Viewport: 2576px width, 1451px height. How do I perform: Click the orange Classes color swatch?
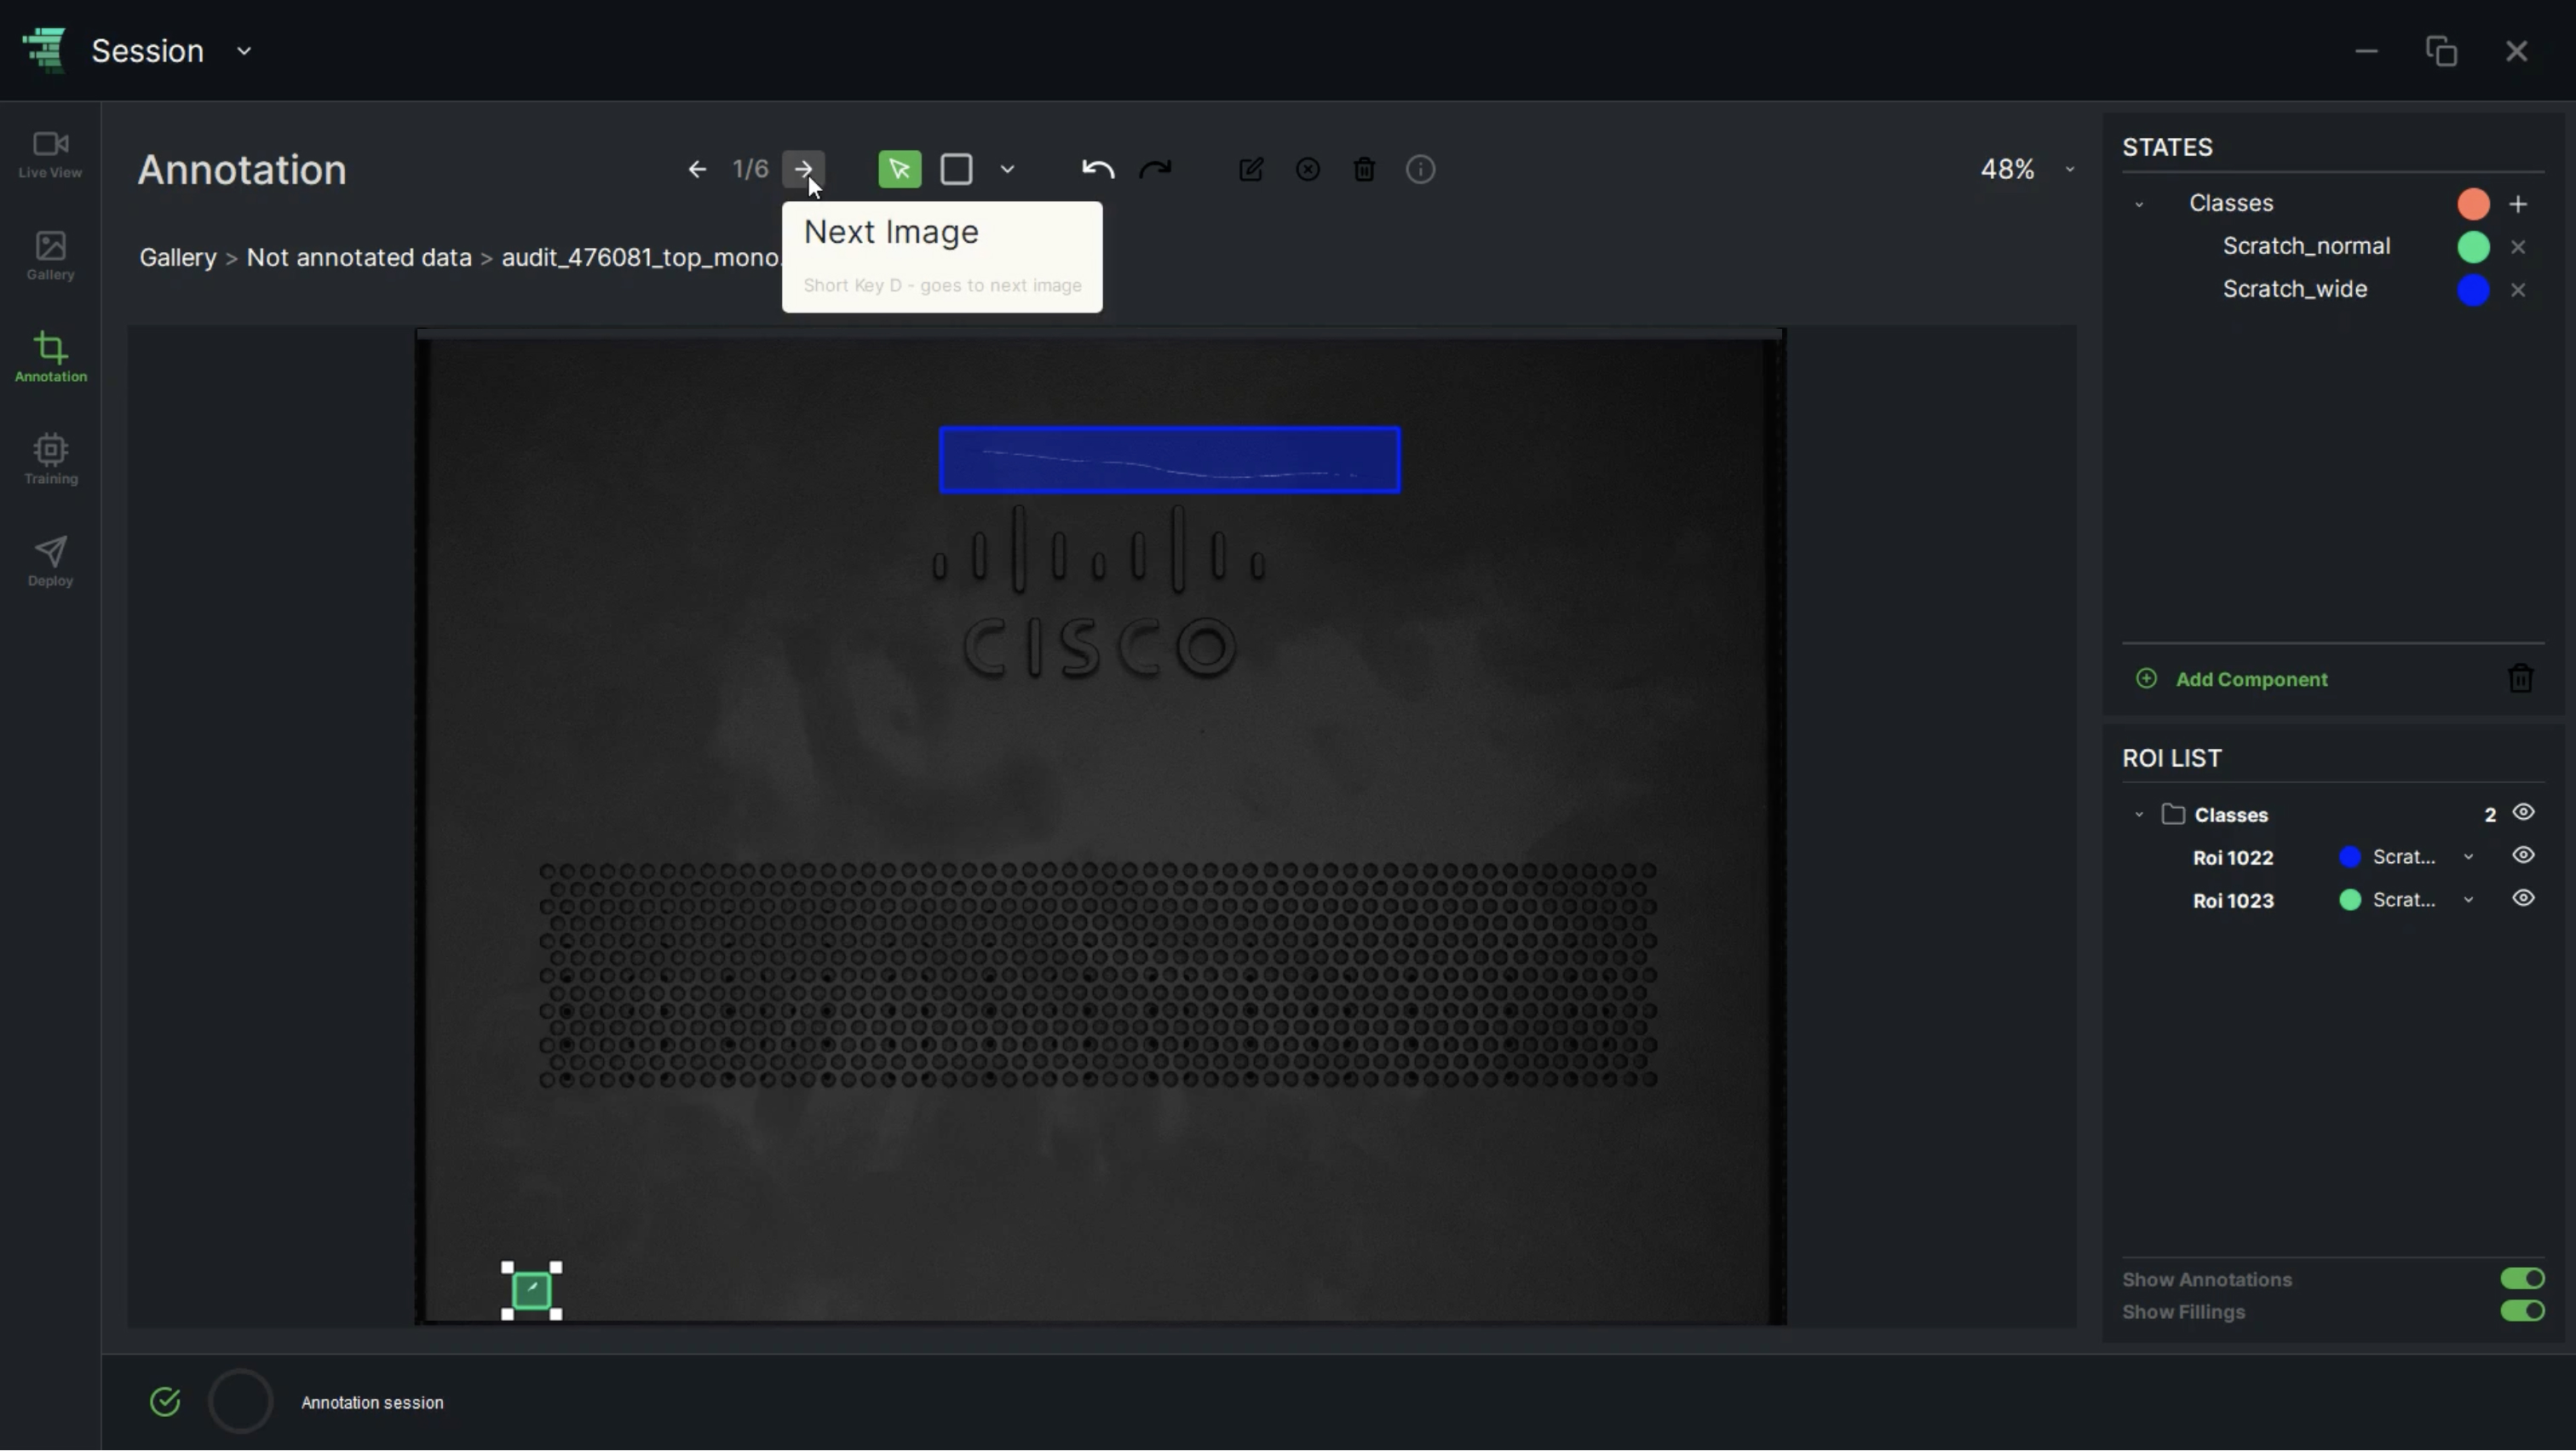pyautogui.click(x=2473, y=204)
